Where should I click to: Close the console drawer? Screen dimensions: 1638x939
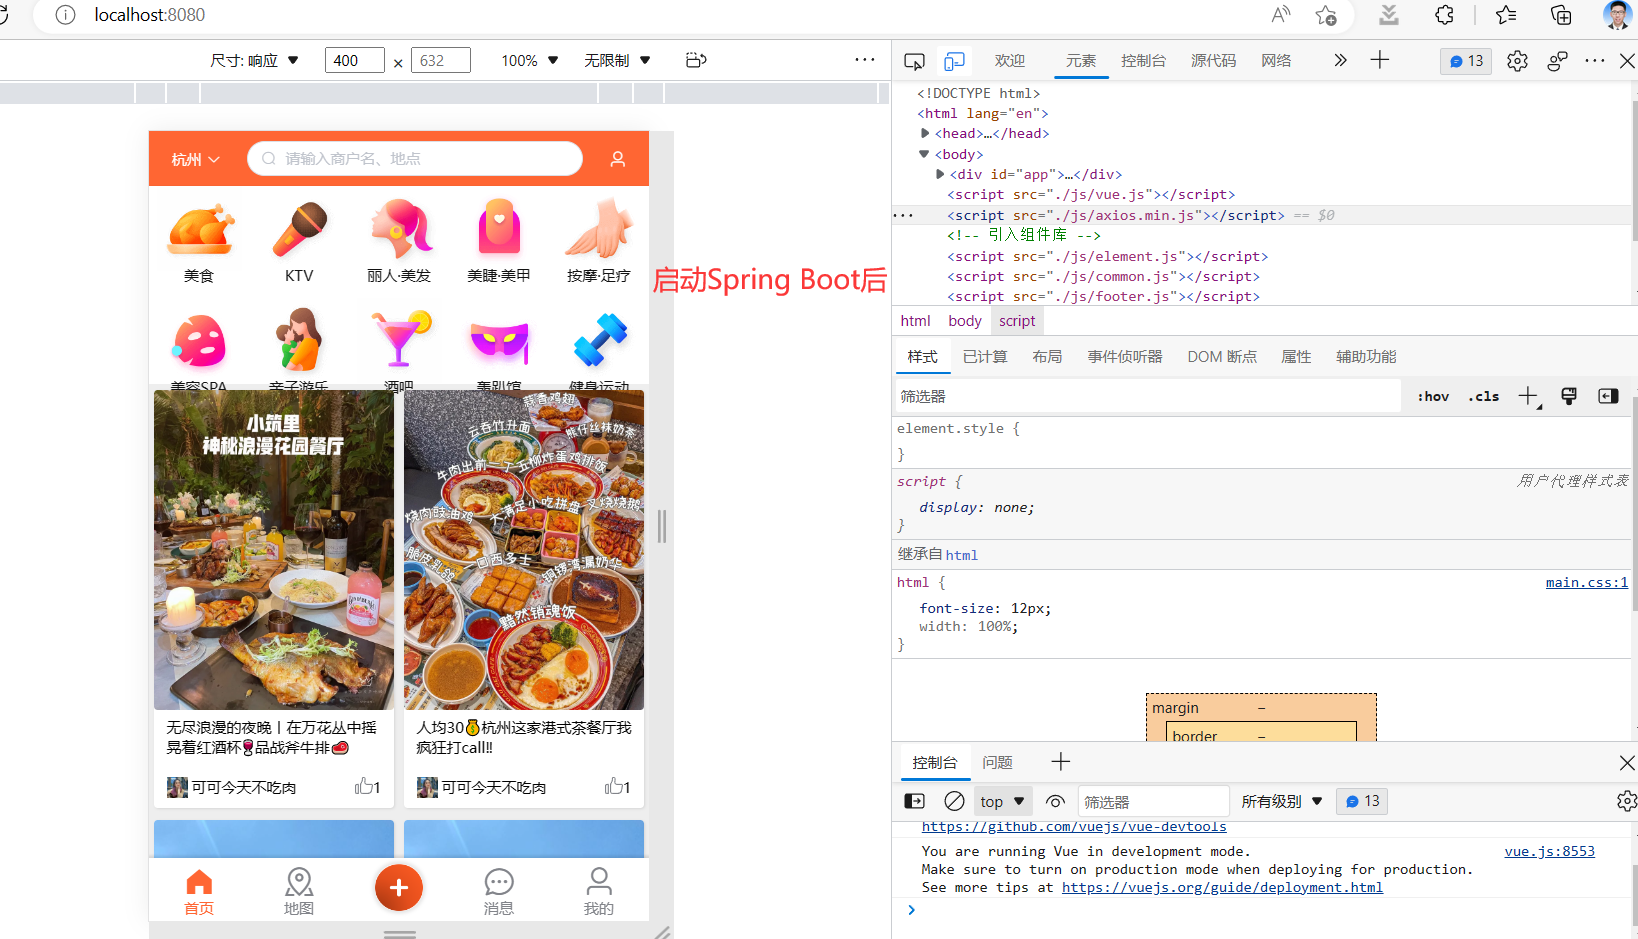1627,763
